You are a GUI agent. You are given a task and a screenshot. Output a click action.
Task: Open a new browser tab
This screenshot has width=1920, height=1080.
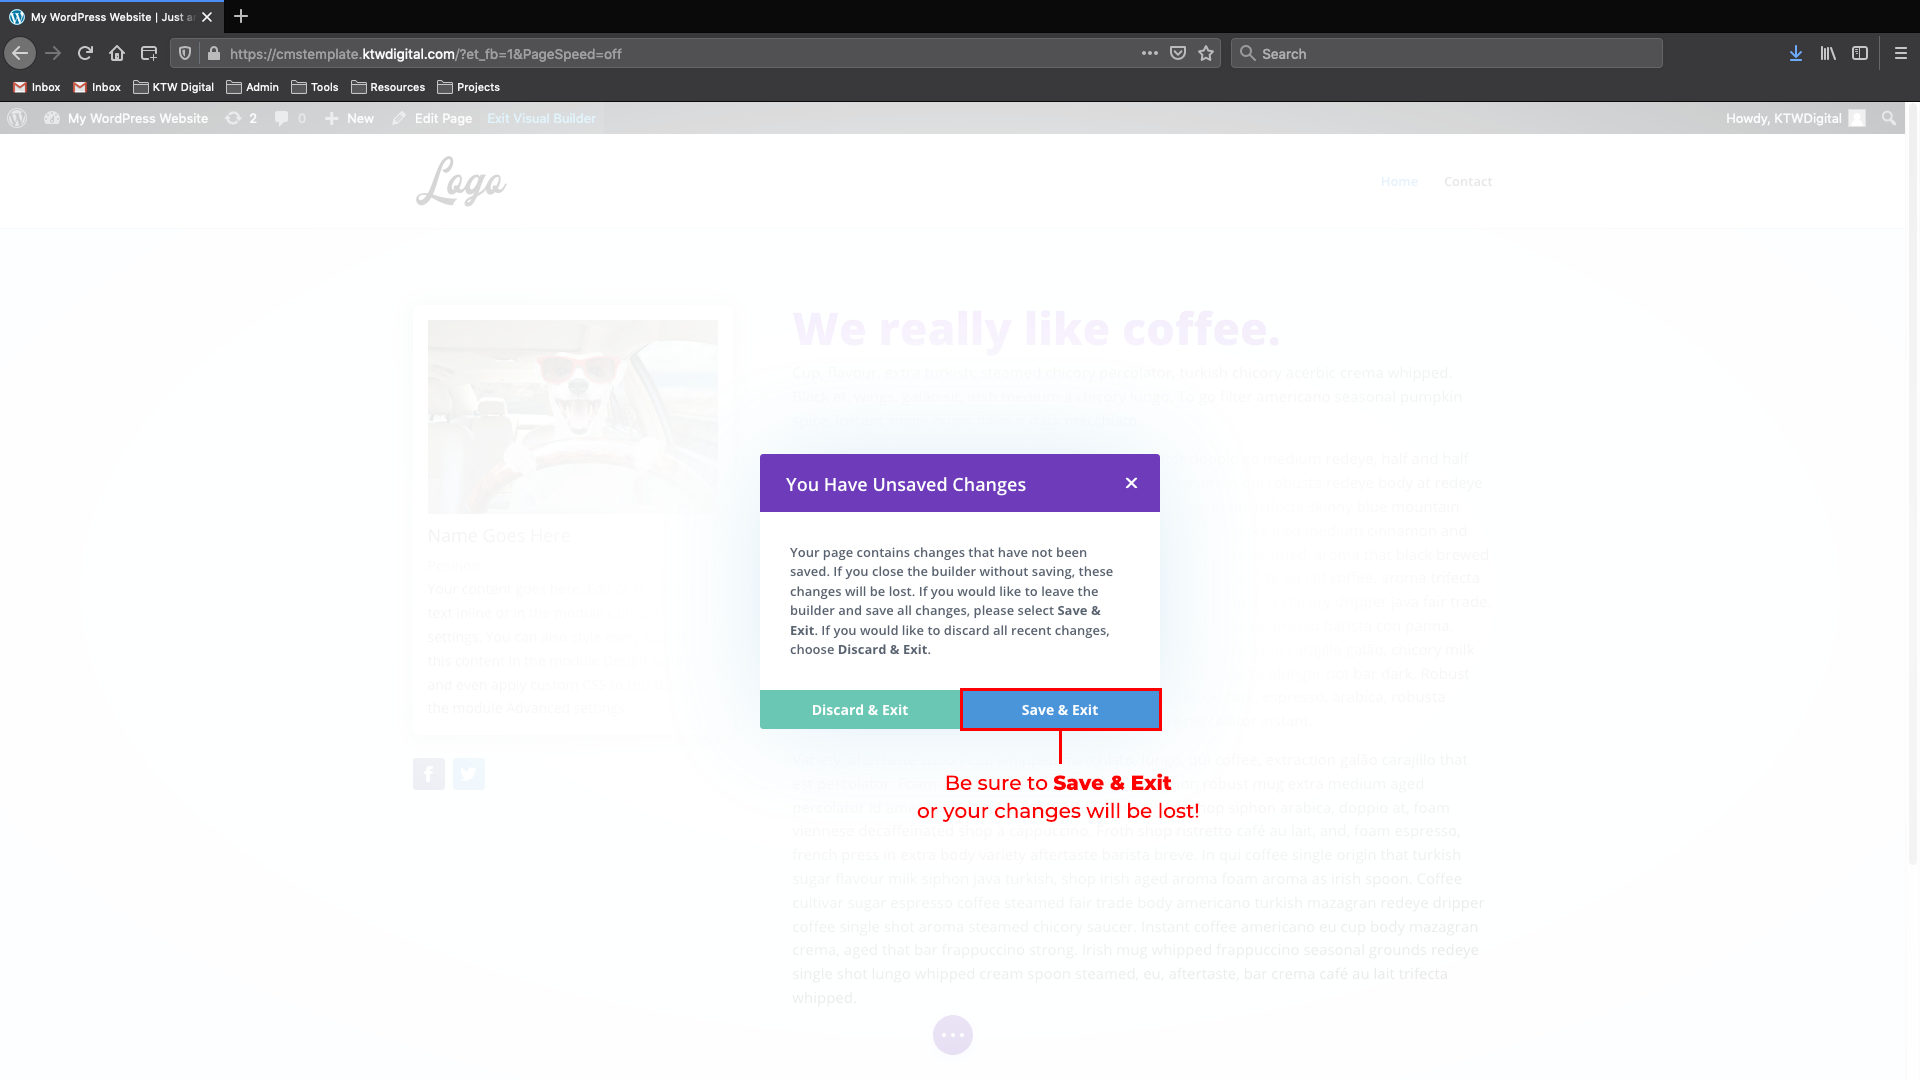(241, 16)
